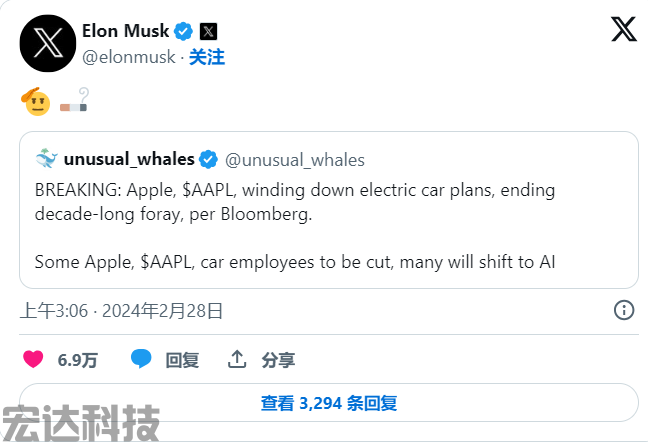Click the 回复 reply label
648x442 pixels.
[x=182, y=360]
